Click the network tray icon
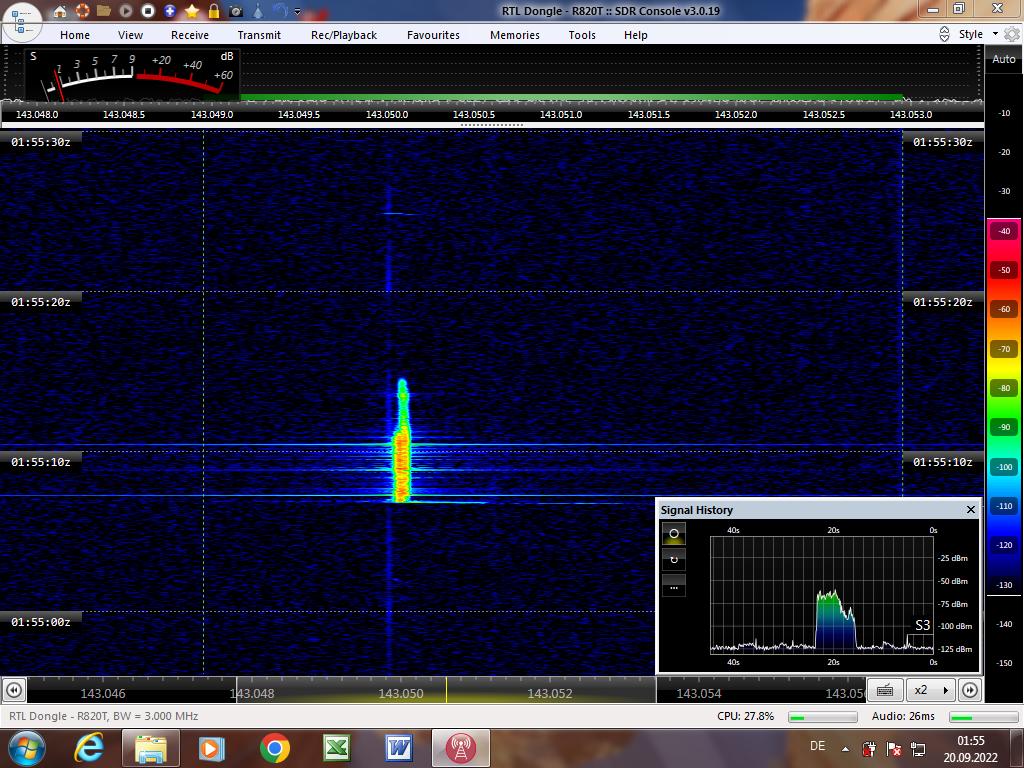 click(x=918, y=749)
